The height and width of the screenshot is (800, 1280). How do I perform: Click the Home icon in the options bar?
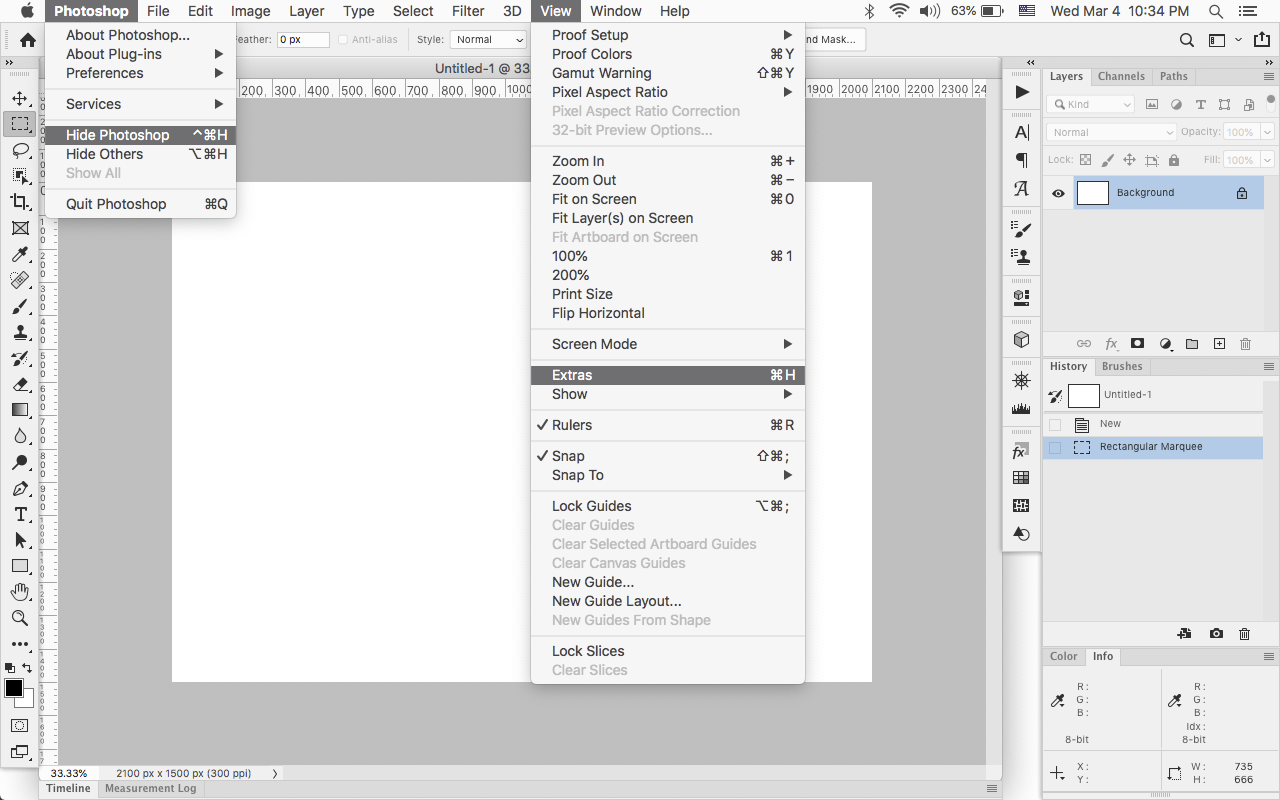28,40
